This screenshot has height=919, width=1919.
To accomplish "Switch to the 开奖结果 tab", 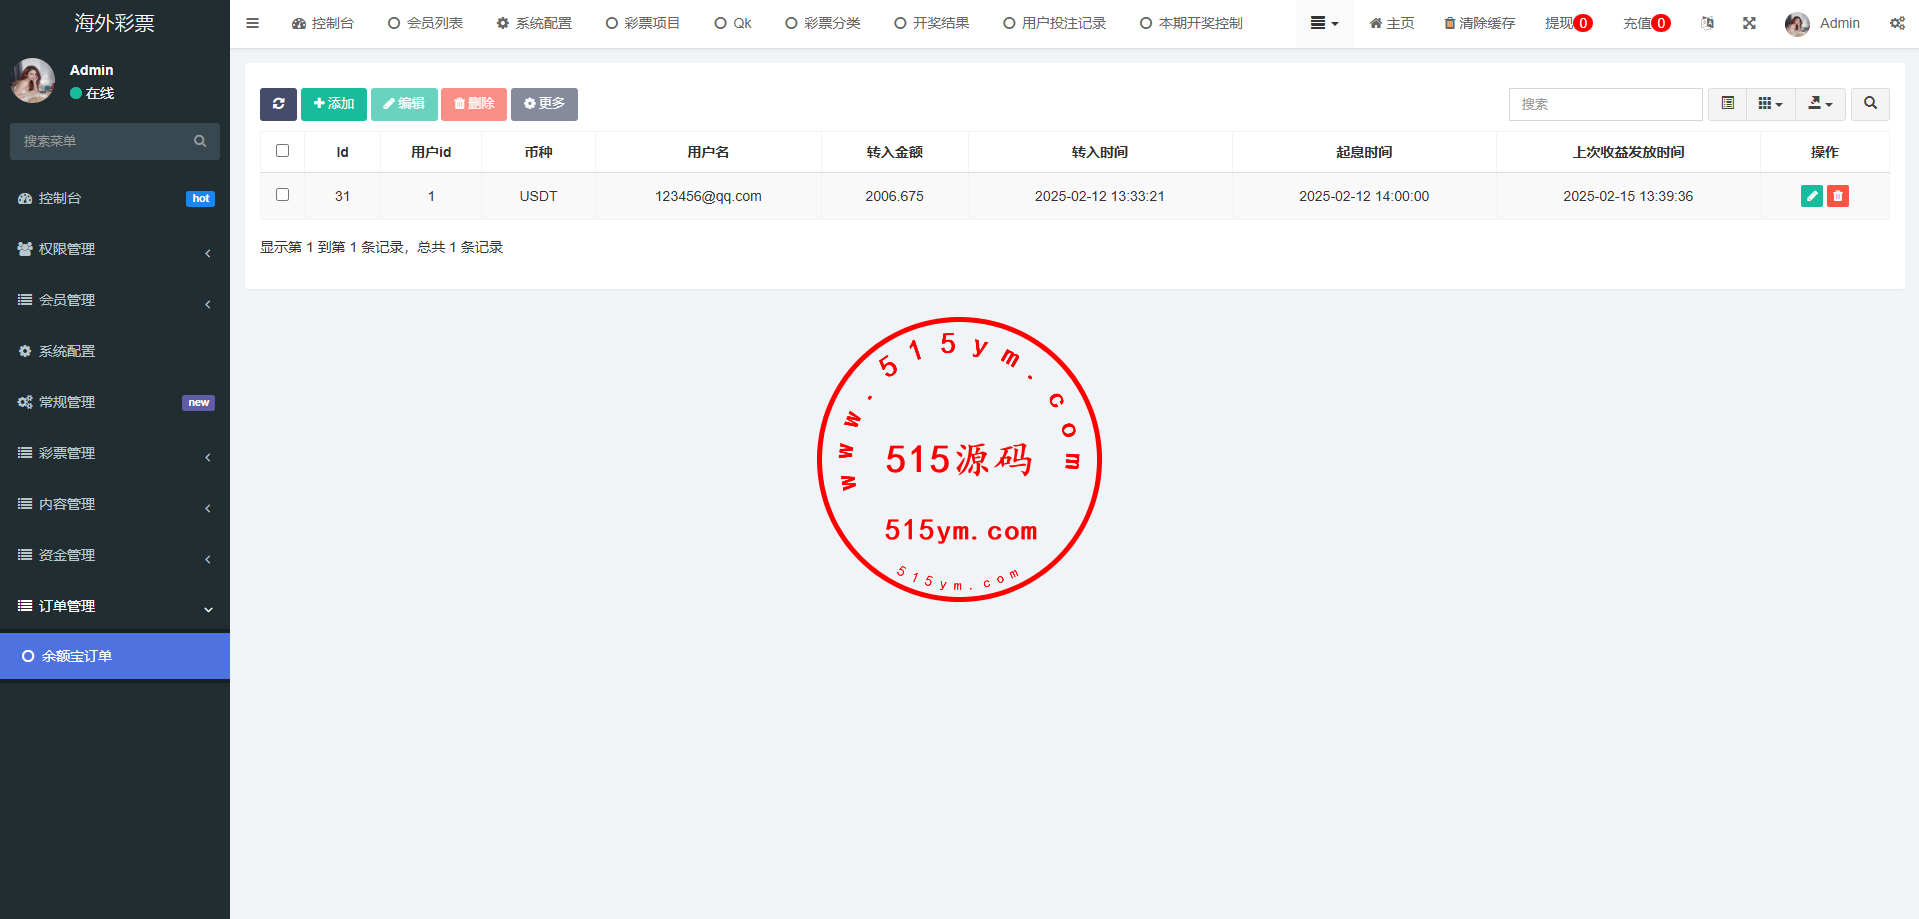I will click(x=931, y=23).
